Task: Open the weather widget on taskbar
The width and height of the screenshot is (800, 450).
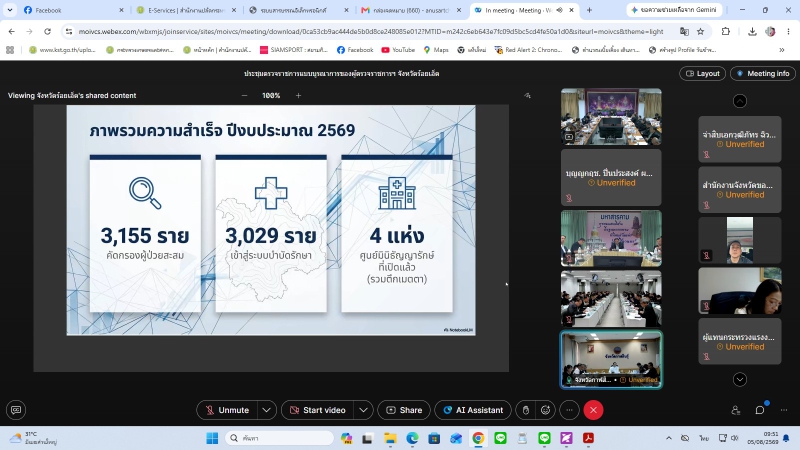Action: (x=34, y=438)
